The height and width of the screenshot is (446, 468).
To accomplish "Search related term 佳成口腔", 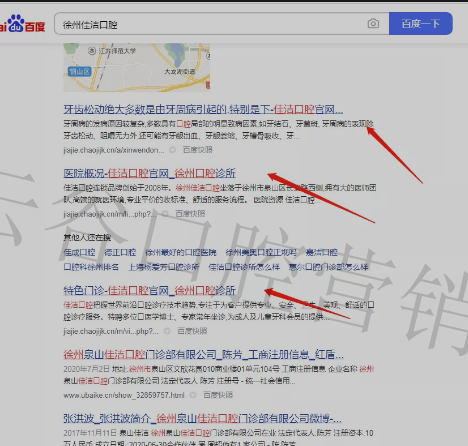I will pyautogui.click(x=79, y=252).
